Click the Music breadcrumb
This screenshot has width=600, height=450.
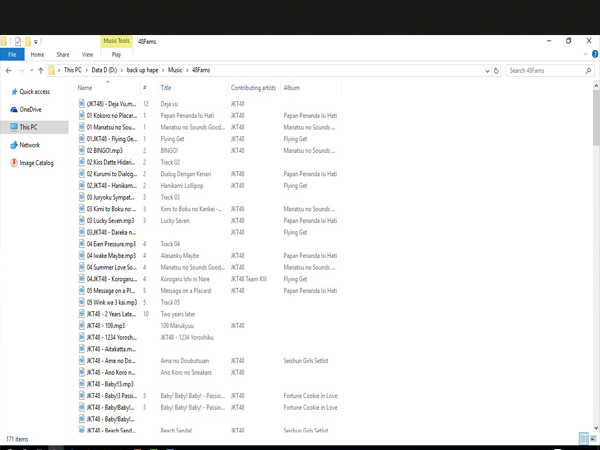point(175,70)
